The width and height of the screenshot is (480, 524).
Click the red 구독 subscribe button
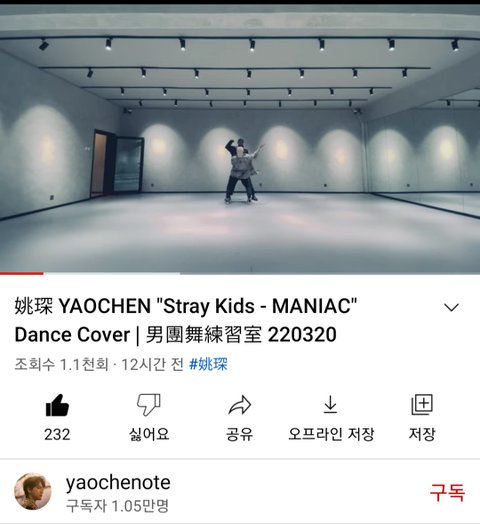tap(447, 492)
